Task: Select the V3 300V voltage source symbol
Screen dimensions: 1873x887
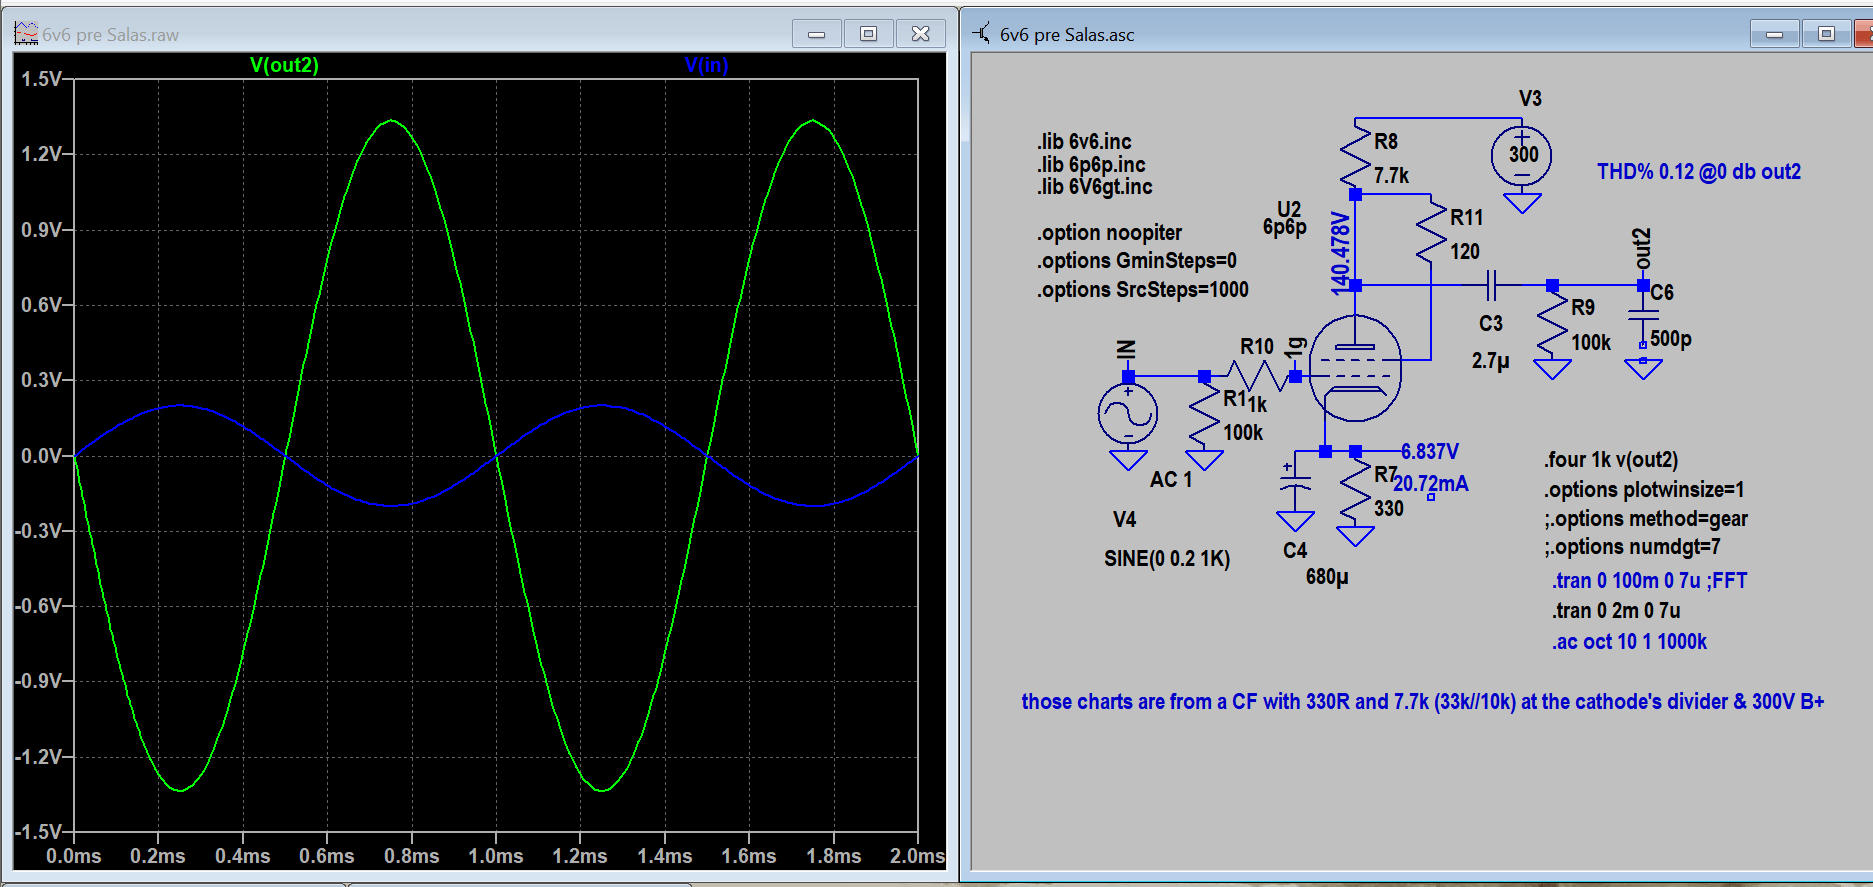Action: point(1522,155)
